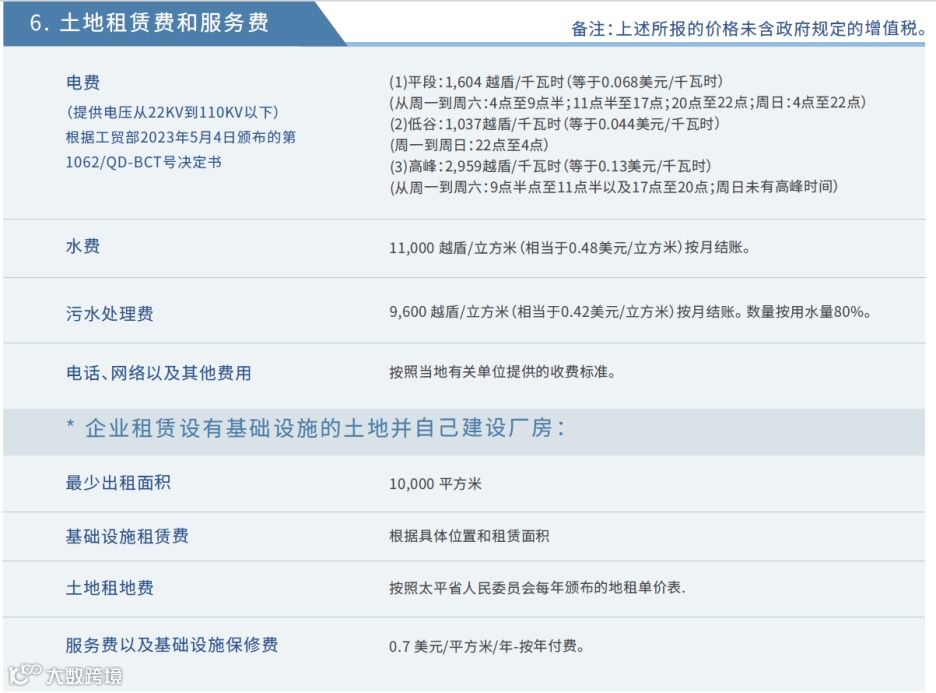Click the value '9,600 越盾/立方米' for wastewater fee

click(x=630, y=312)
